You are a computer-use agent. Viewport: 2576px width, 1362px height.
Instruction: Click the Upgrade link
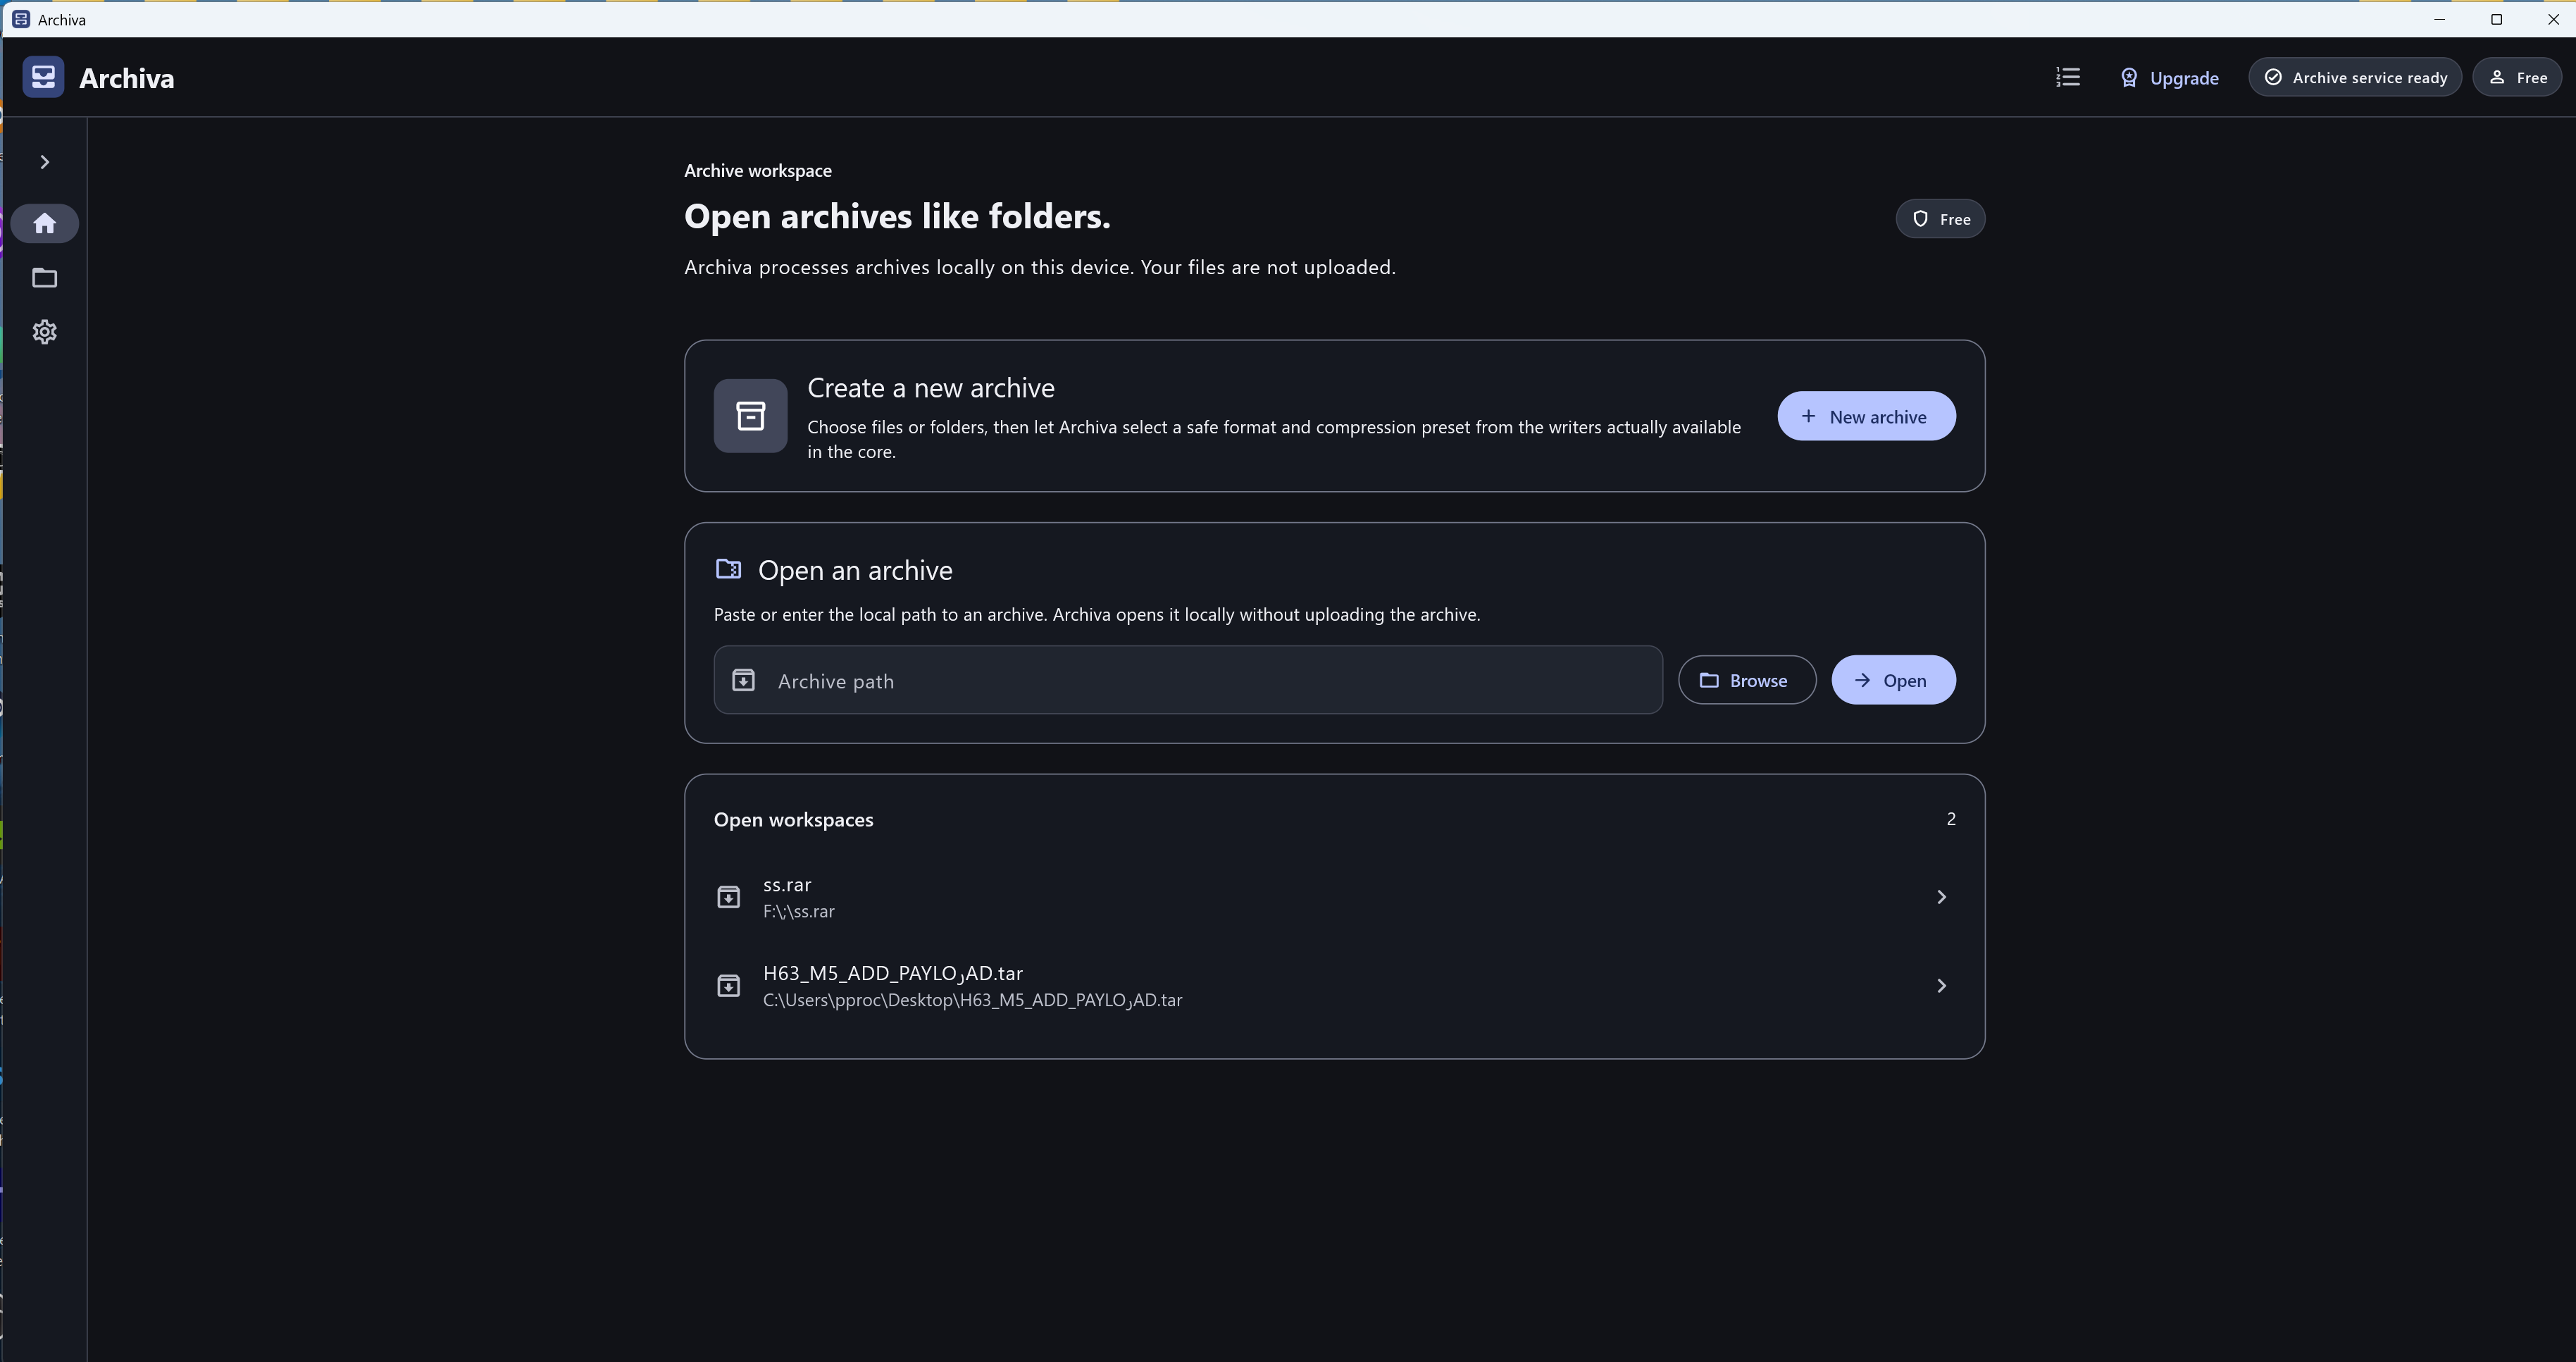point(2169,78)
